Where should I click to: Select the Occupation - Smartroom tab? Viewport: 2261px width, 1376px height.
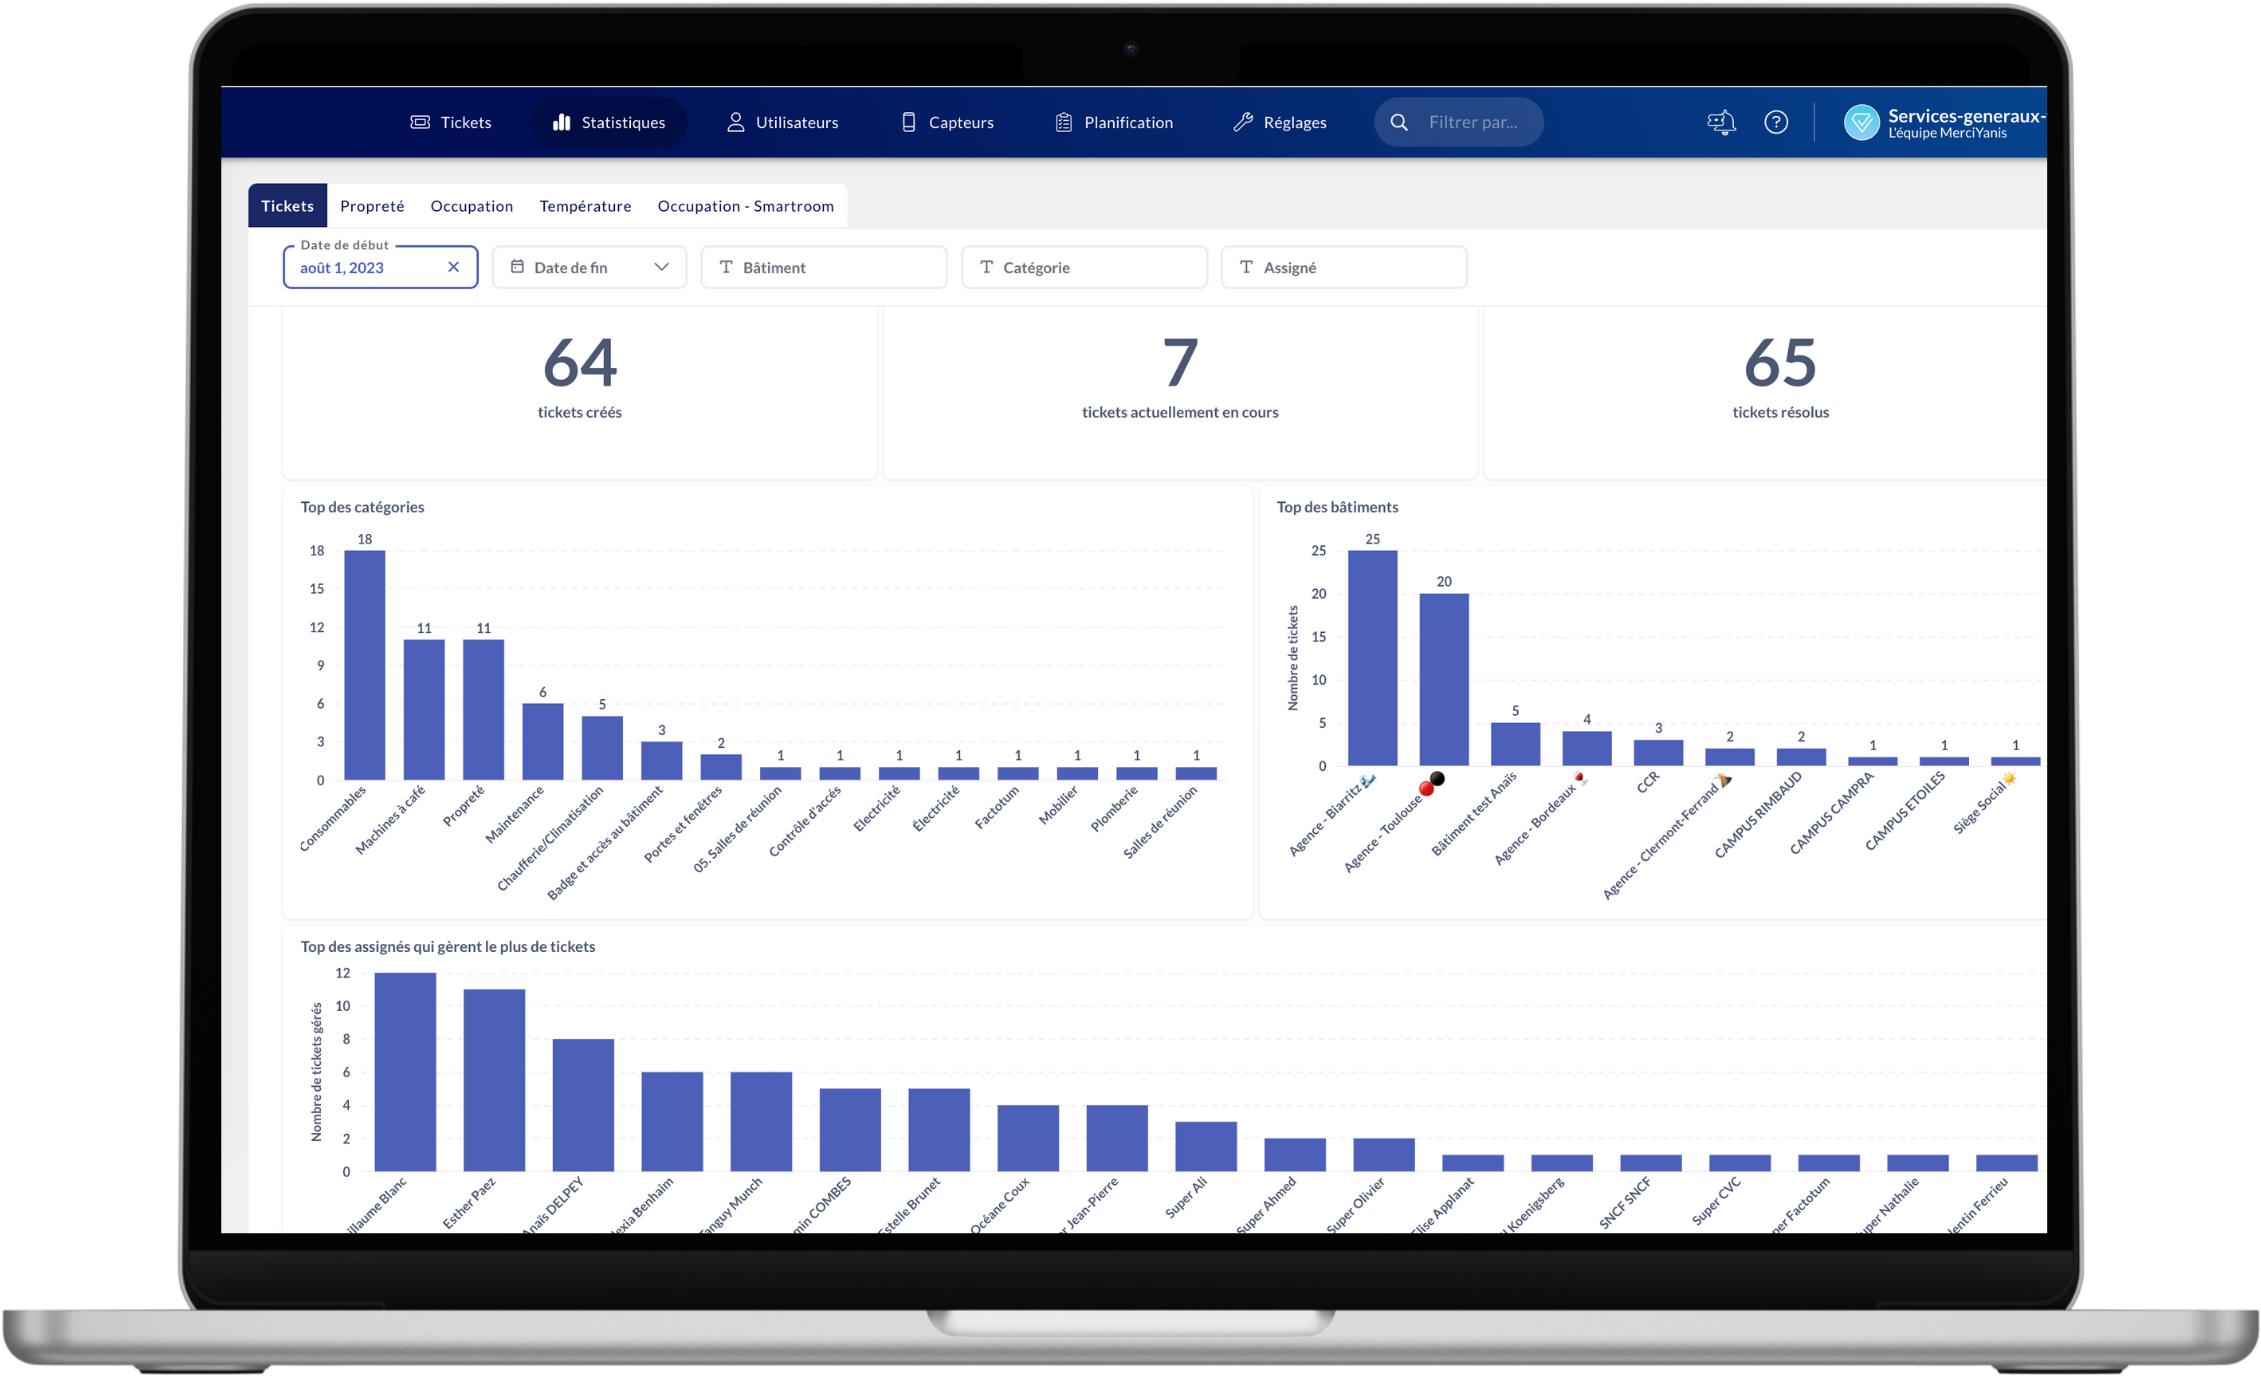[745, 206]
